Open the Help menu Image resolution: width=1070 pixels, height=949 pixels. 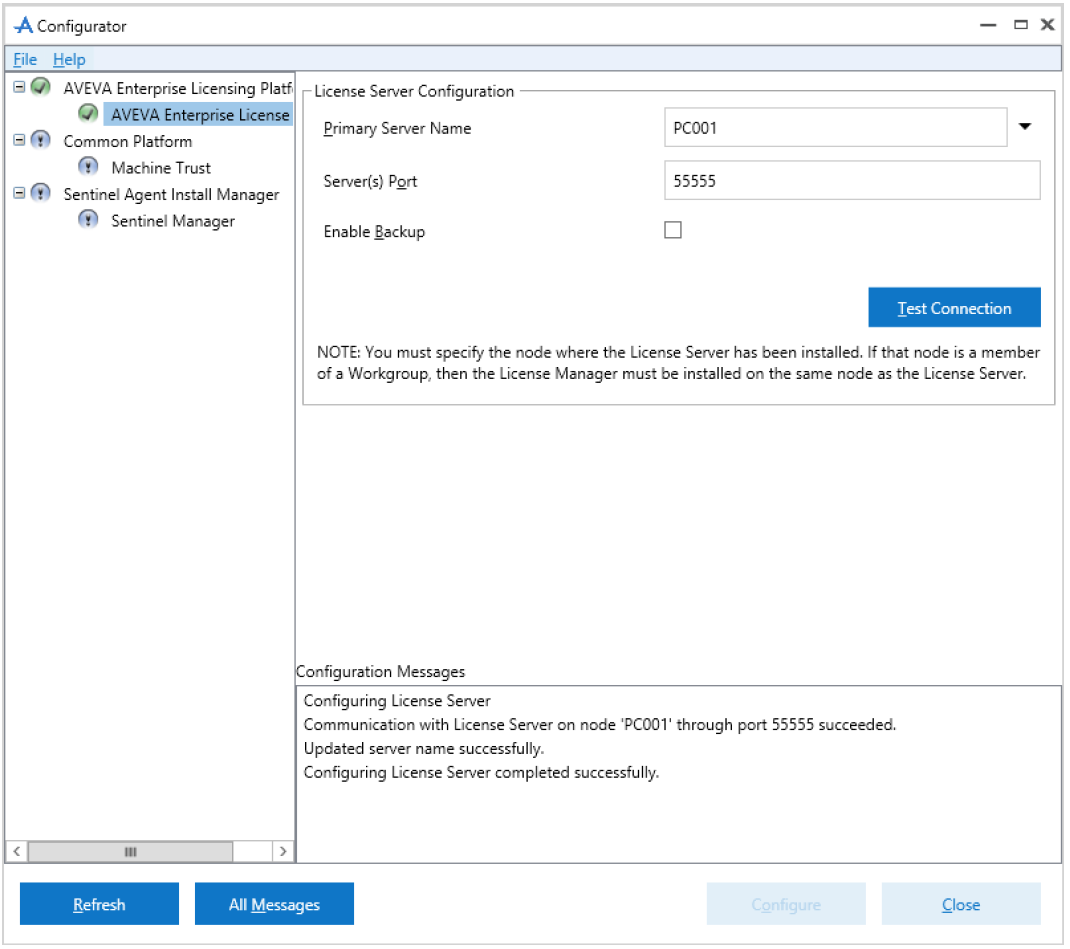tap(69, 59)
